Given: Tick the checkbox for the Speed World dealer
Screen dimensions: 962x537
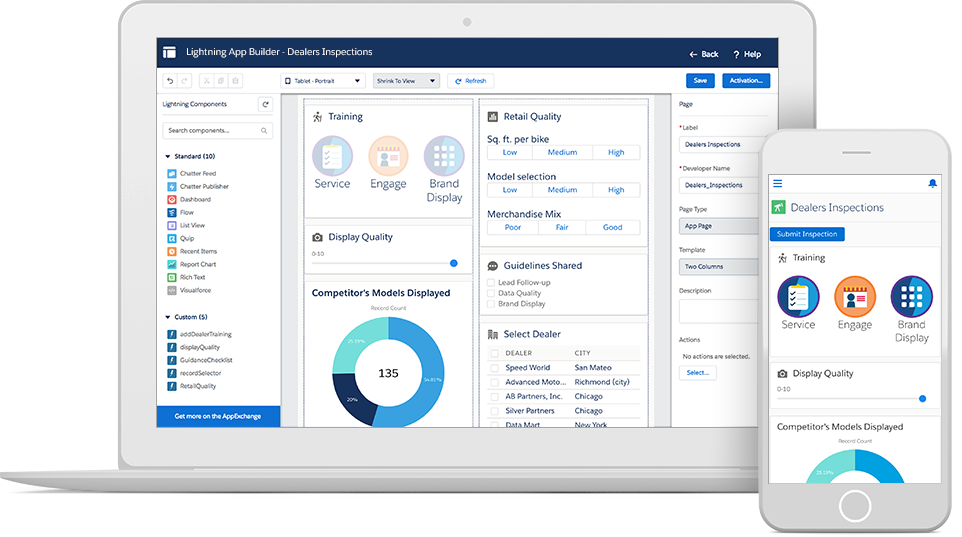Looking at the screenshot, I should coord(494,368).
